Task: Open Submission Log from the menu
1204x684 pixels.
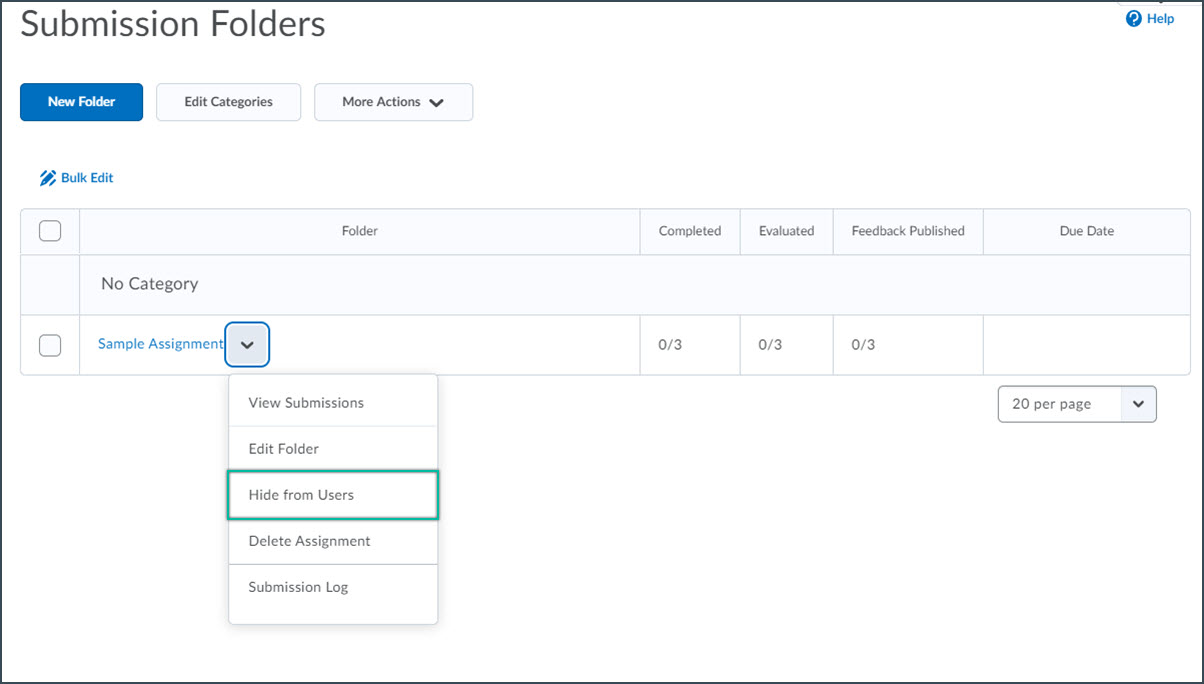Action: [298, 587]
